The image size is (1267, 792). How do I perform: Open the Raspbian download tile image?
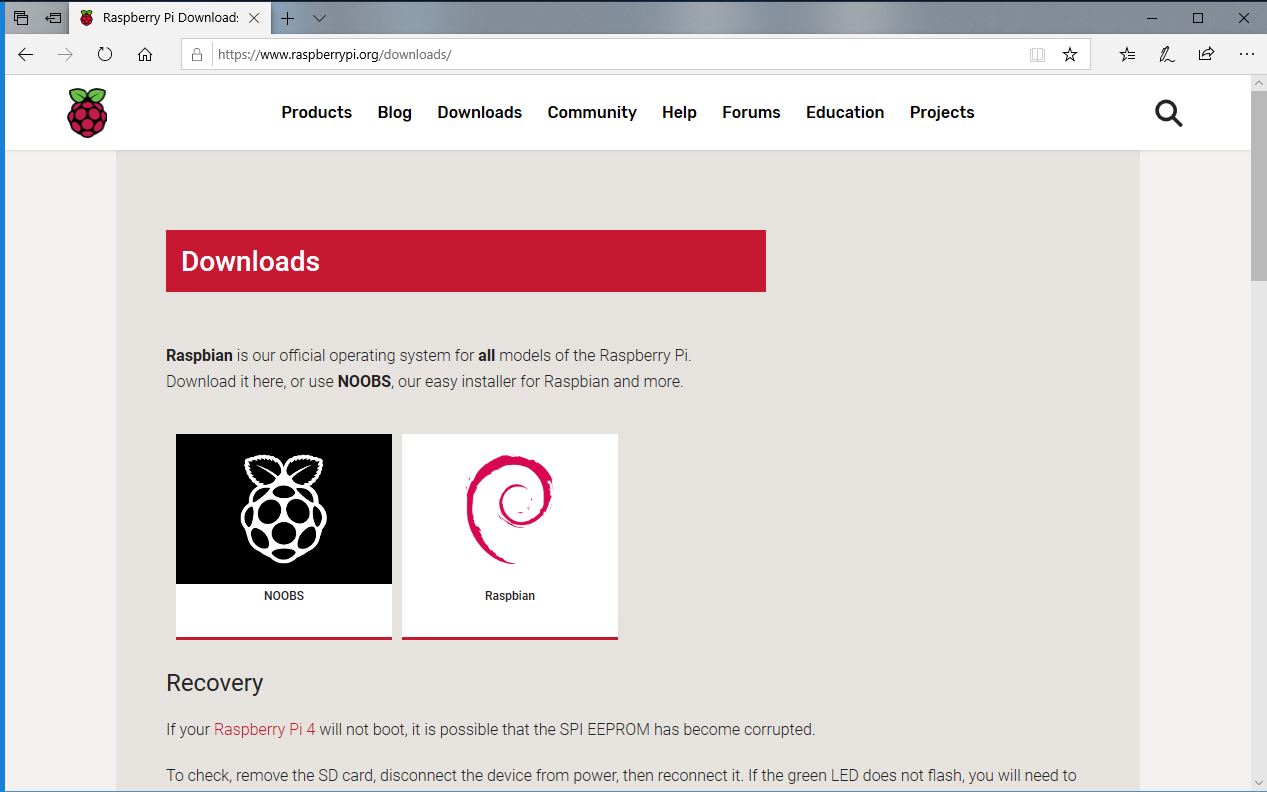(510, 509)
